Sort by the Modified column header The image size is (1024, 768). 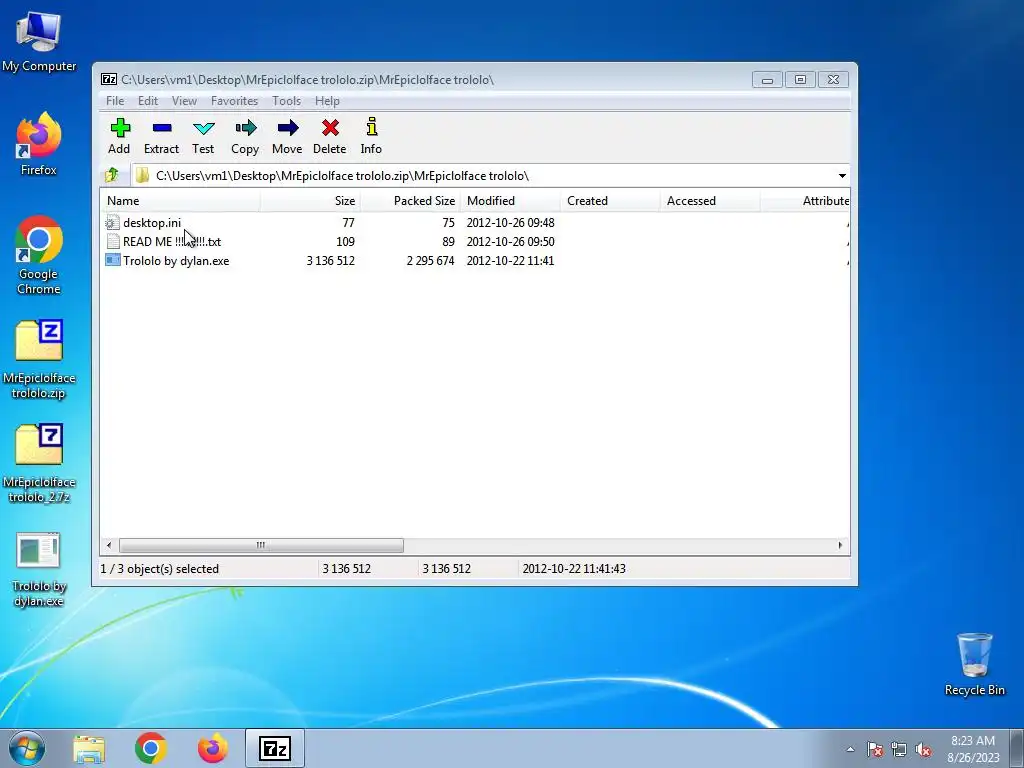click(510, 200)
